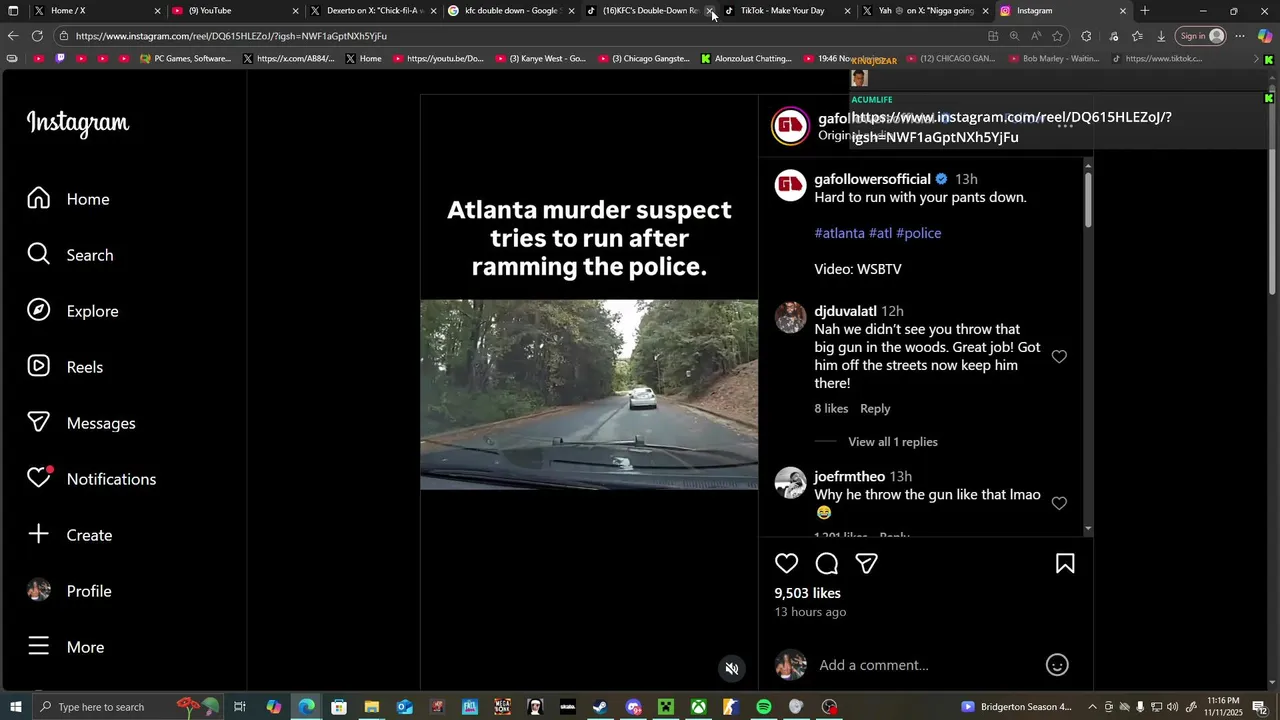Viewport: 1280px width, 720px height.
Task: Switch to TikTok - Make Your Day tab
Action: point(787,11)
